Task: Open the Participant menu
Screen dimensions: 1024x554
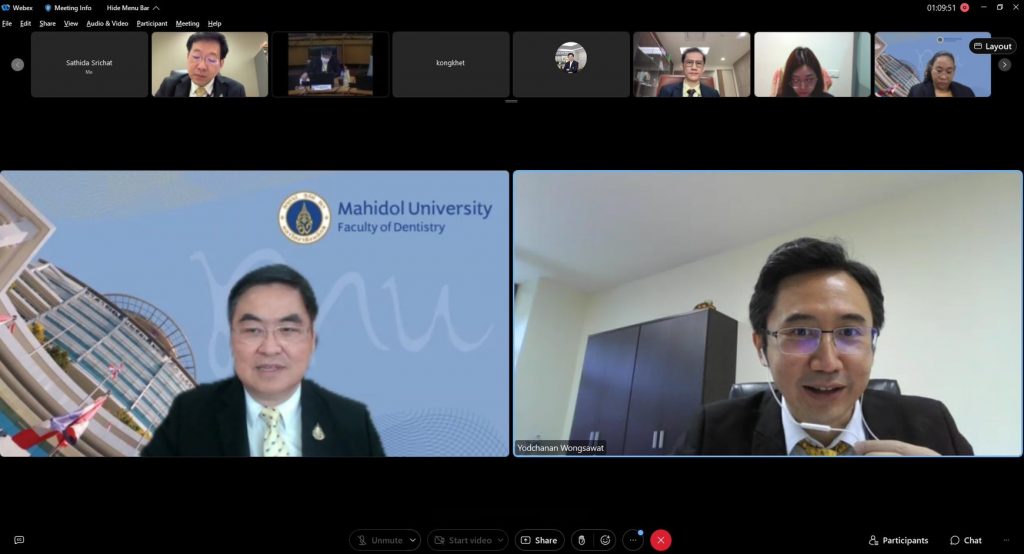Action: coord(152,23)
